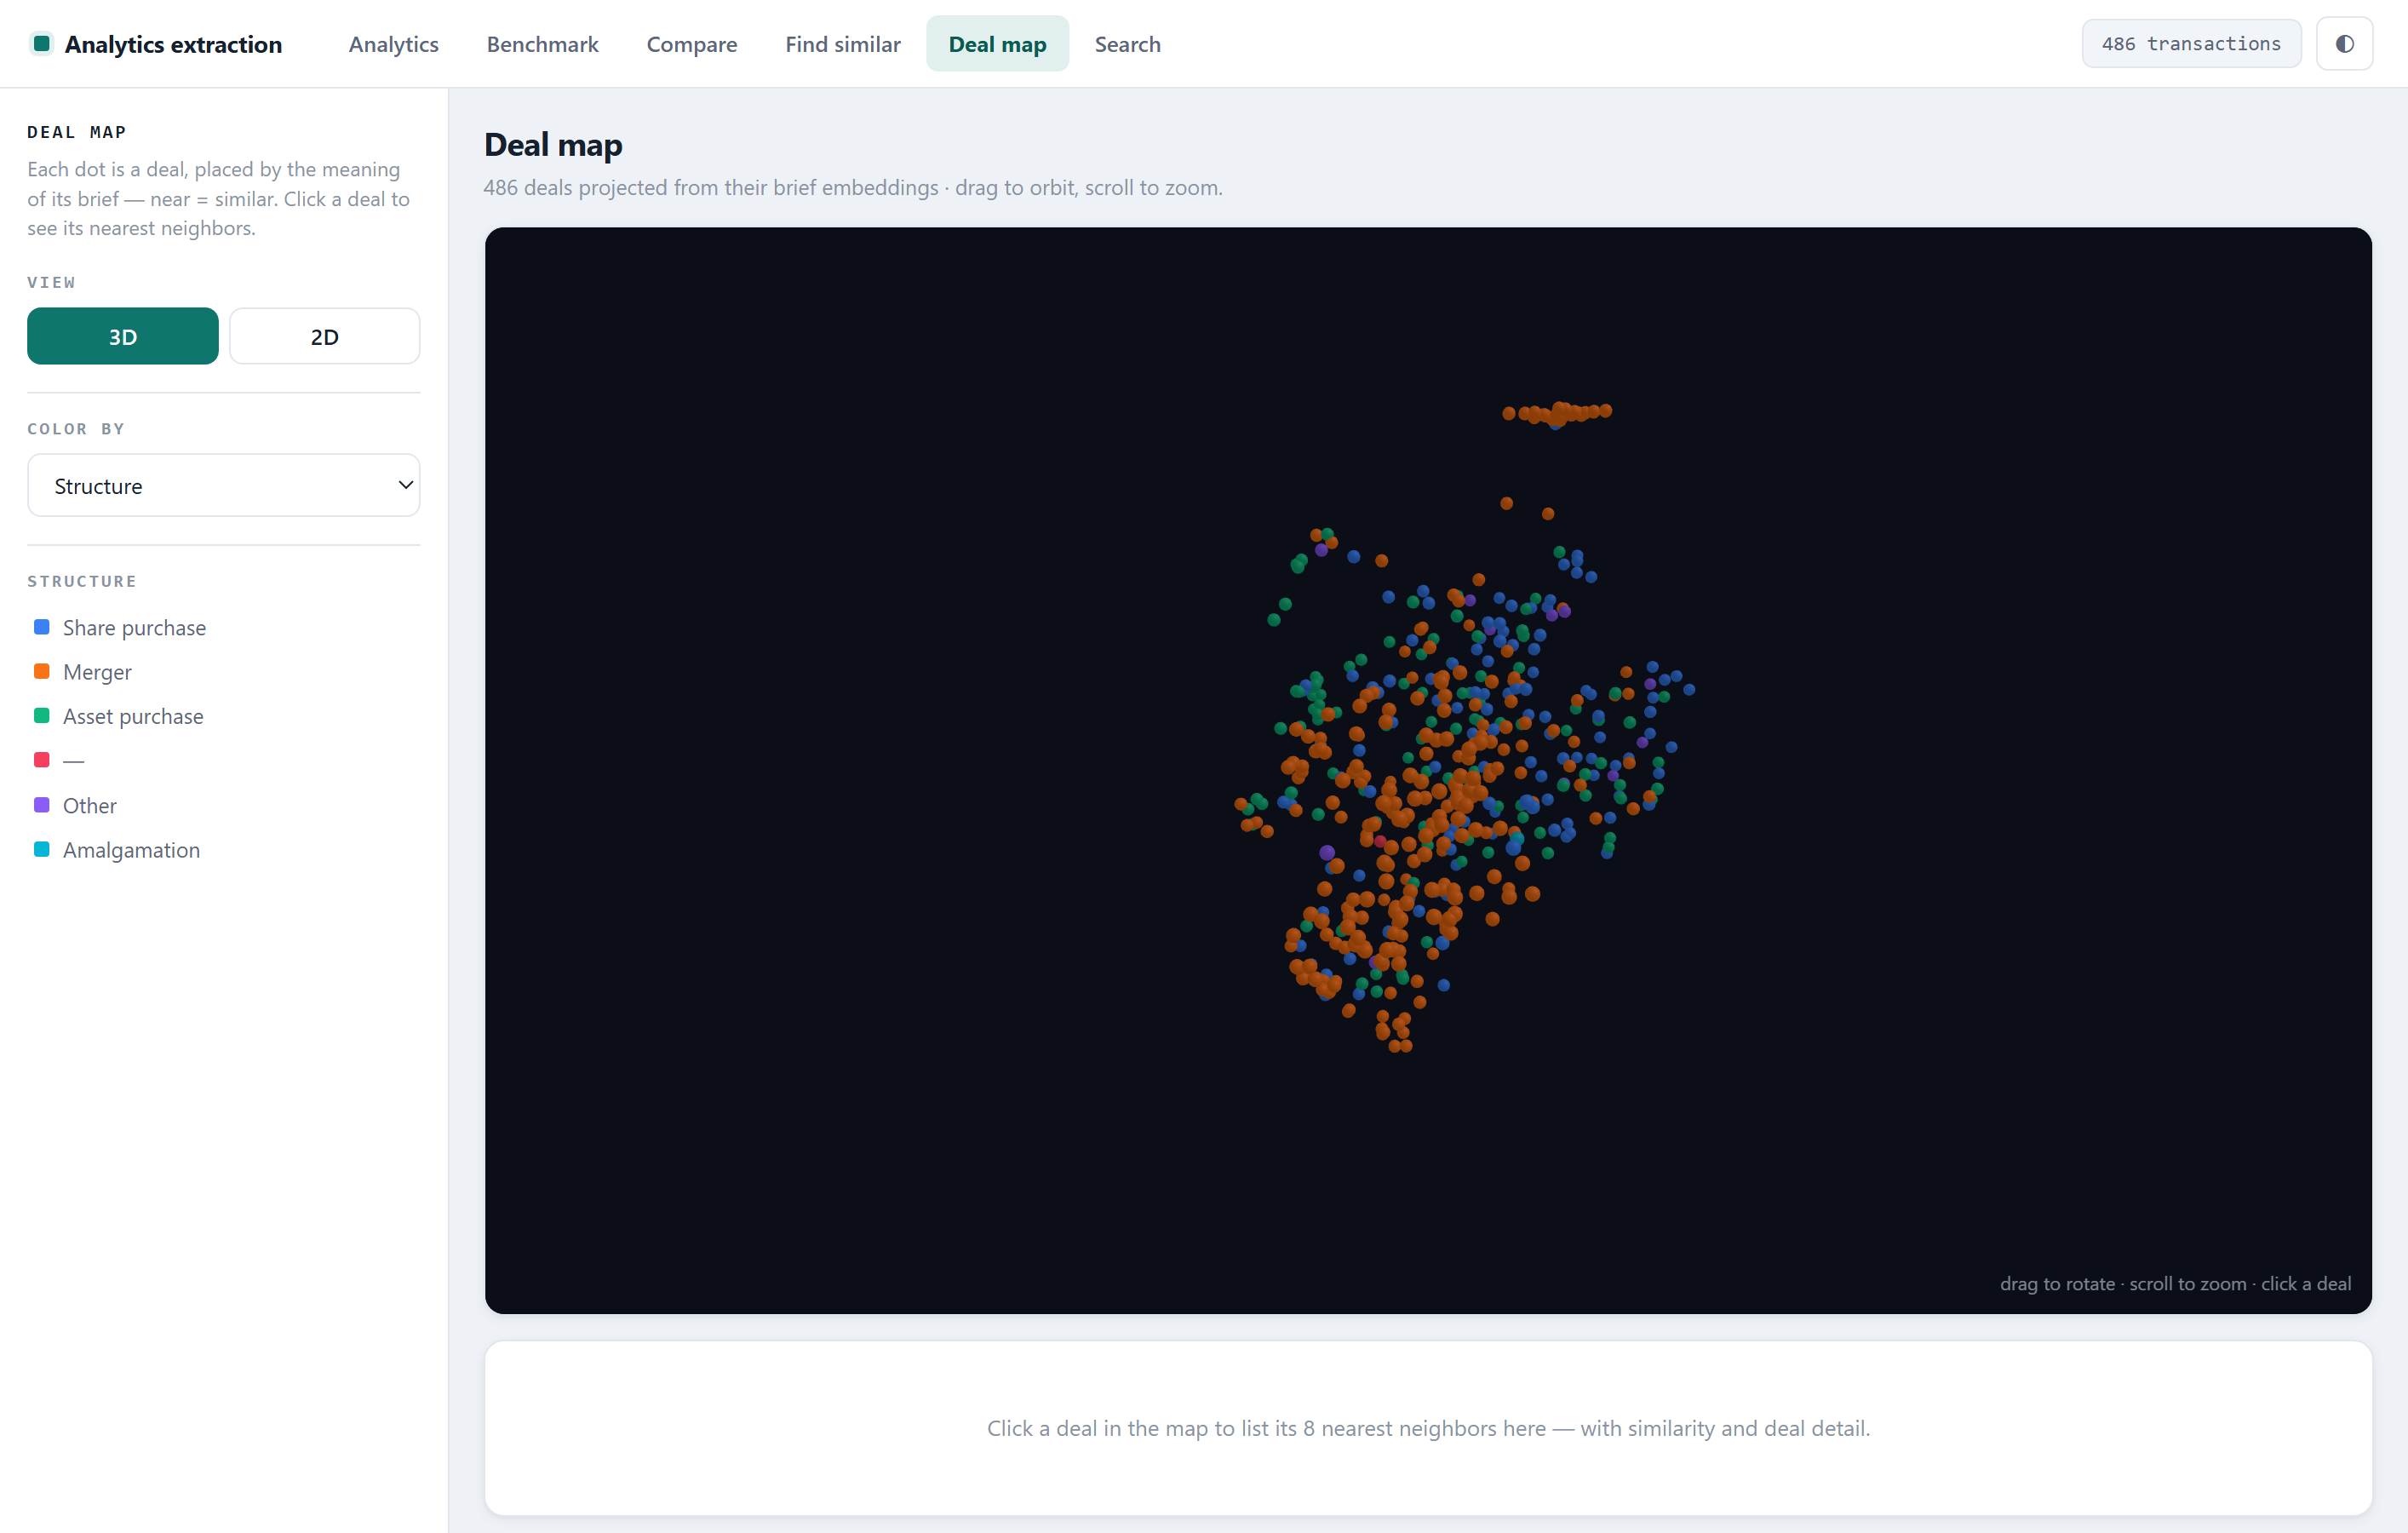Click the green Asset purchase swatch
Image resolution: width=2408 pixels, height=1533 pixels.
(x=42, y=716)
